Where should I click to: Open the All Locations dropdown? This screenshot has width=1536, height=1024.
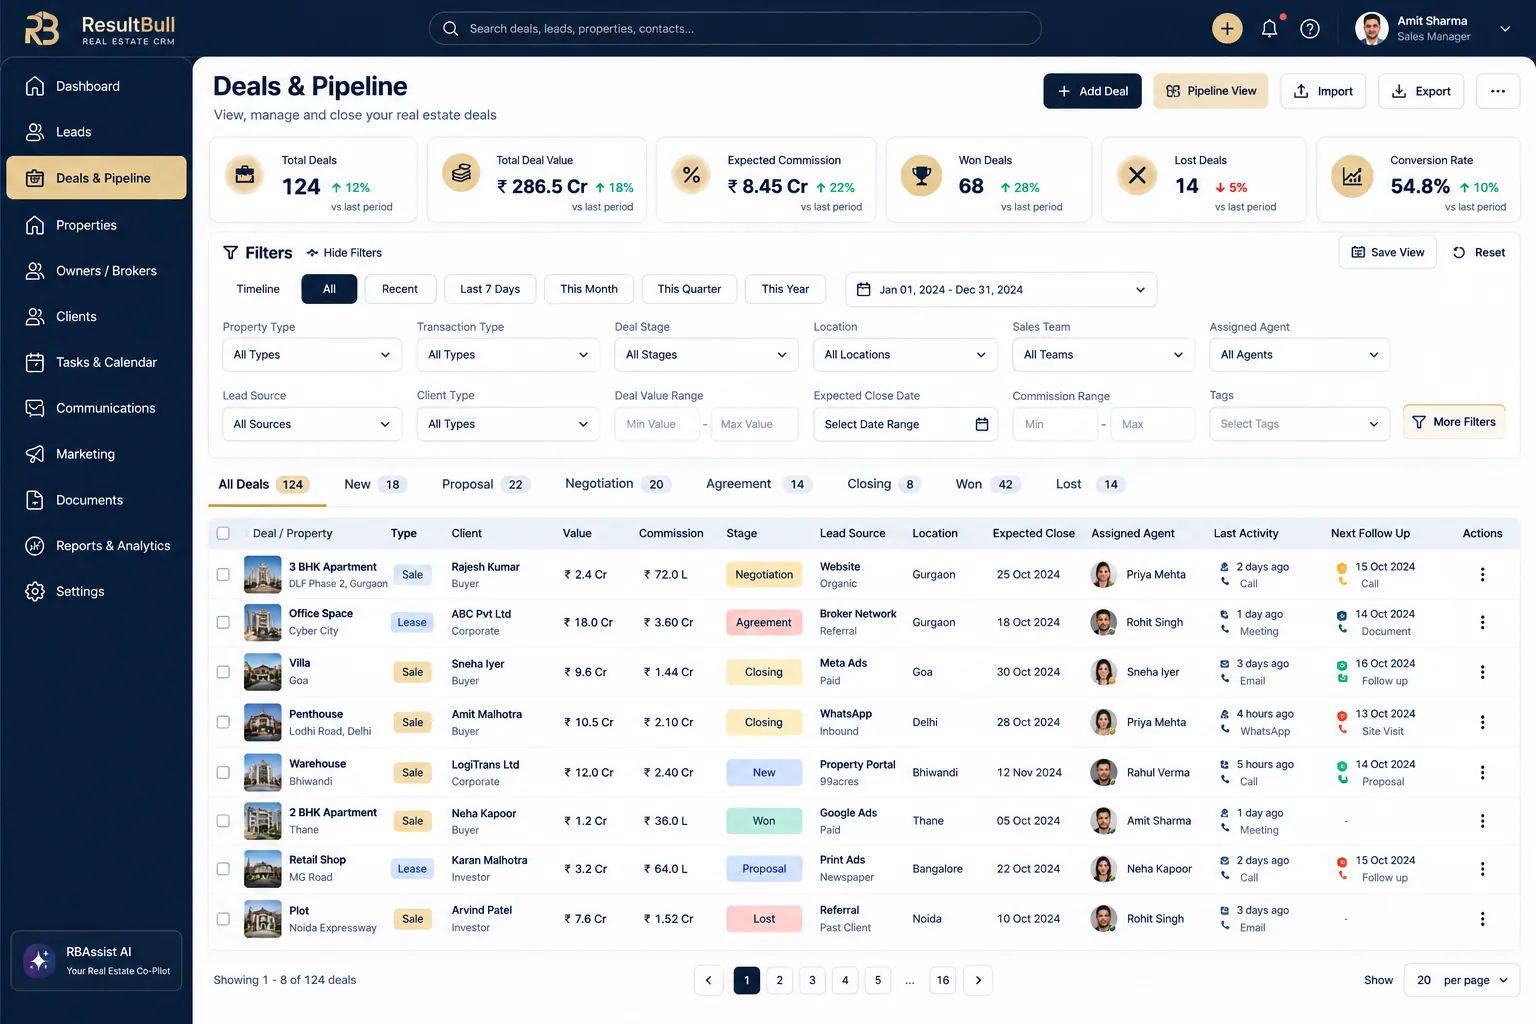[905, 355]
